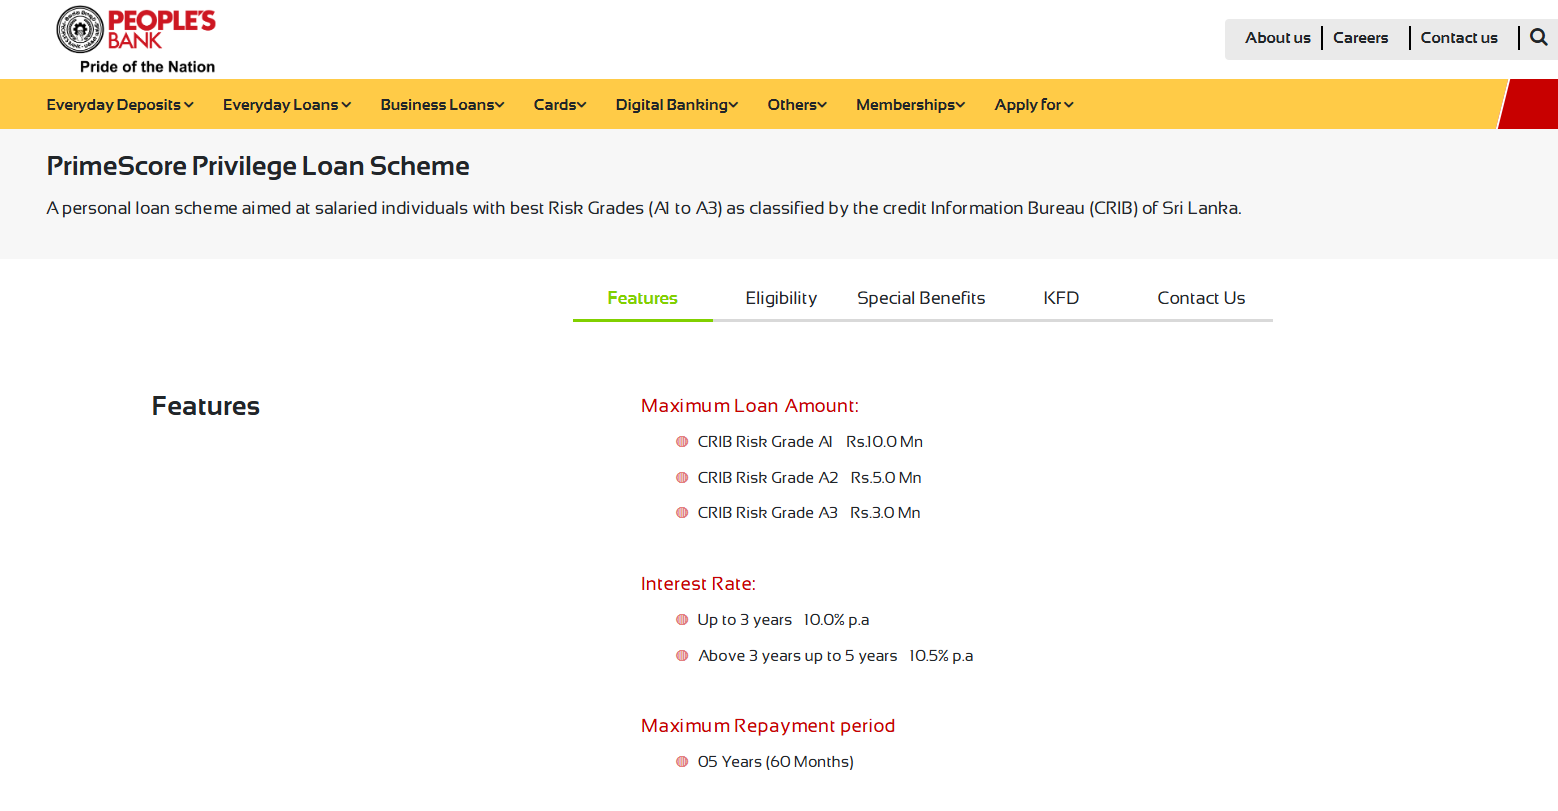Click the 'CRIB Risk Grade A2 Rs.5.0 Mn' line
The width and height of the screenshot is (1558, 811).
click(810, 478)
